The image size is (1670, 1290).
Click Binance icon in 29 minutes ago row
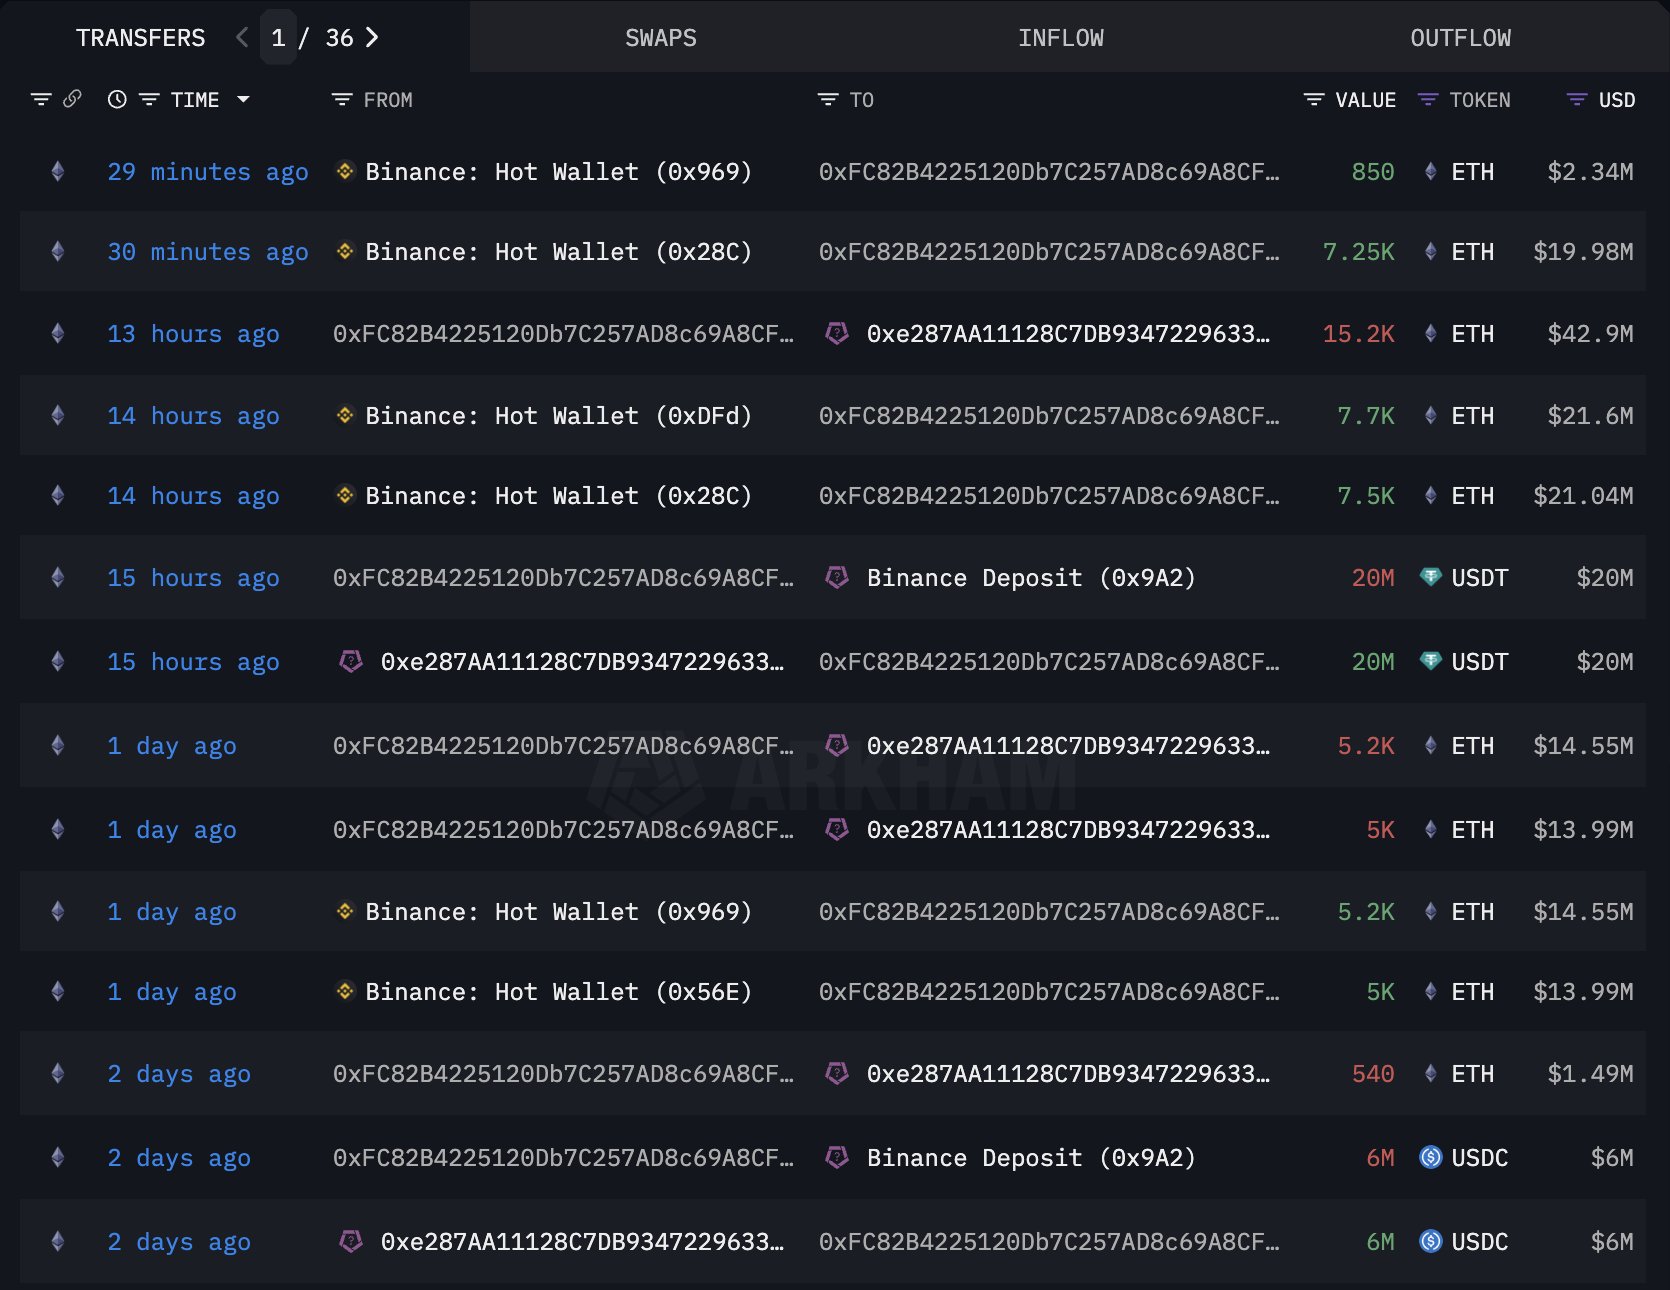345,171
